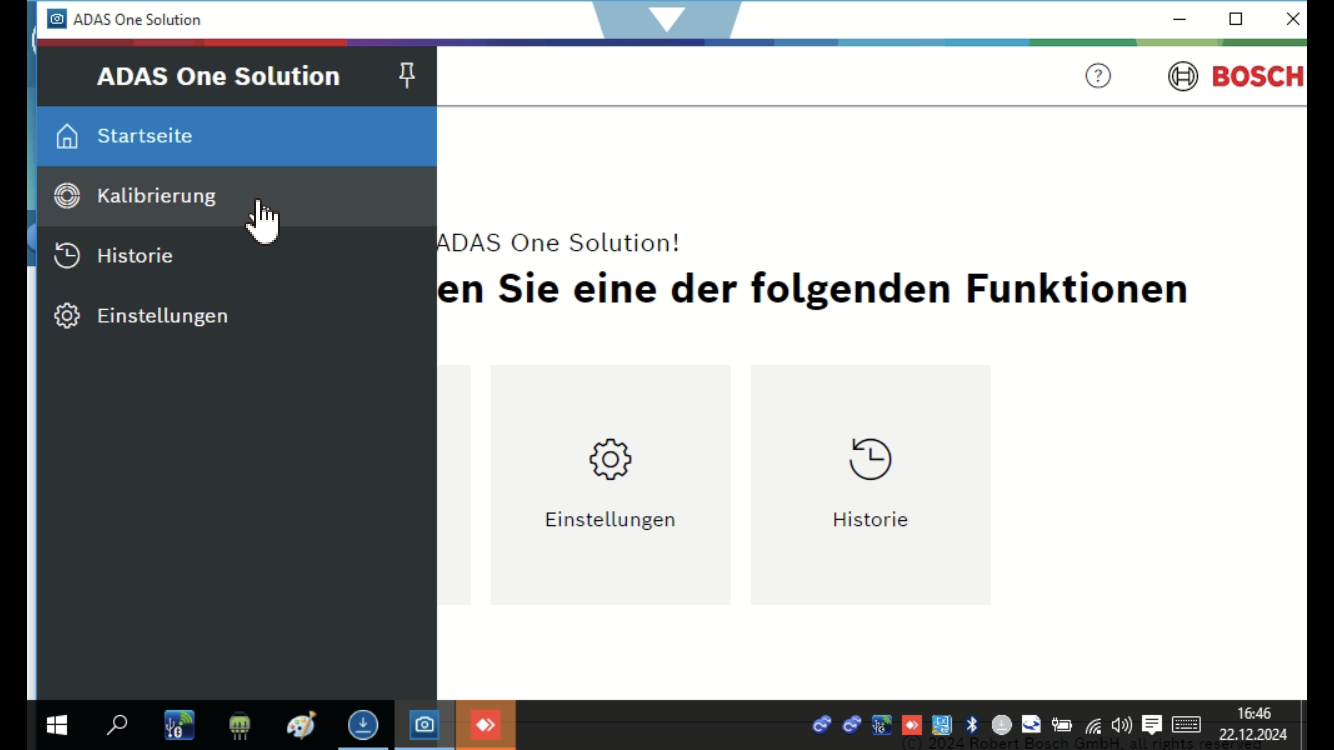Minimize the ADAS One Solution window
Viewport: 1334px width, 750px height.
1179,19
